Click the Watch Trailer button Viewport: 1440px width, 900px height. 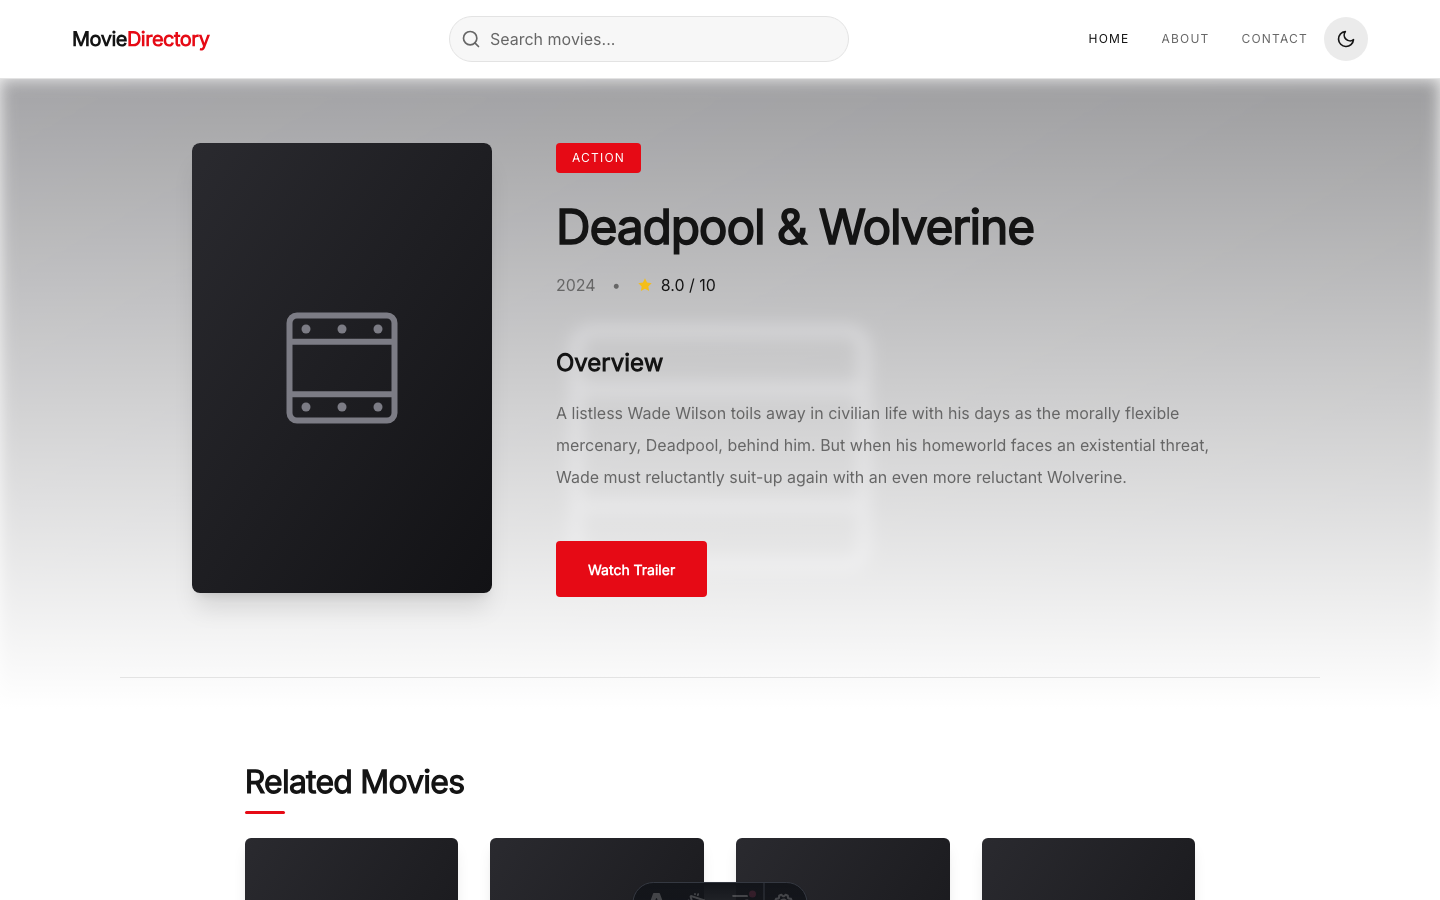click(631, 569)
